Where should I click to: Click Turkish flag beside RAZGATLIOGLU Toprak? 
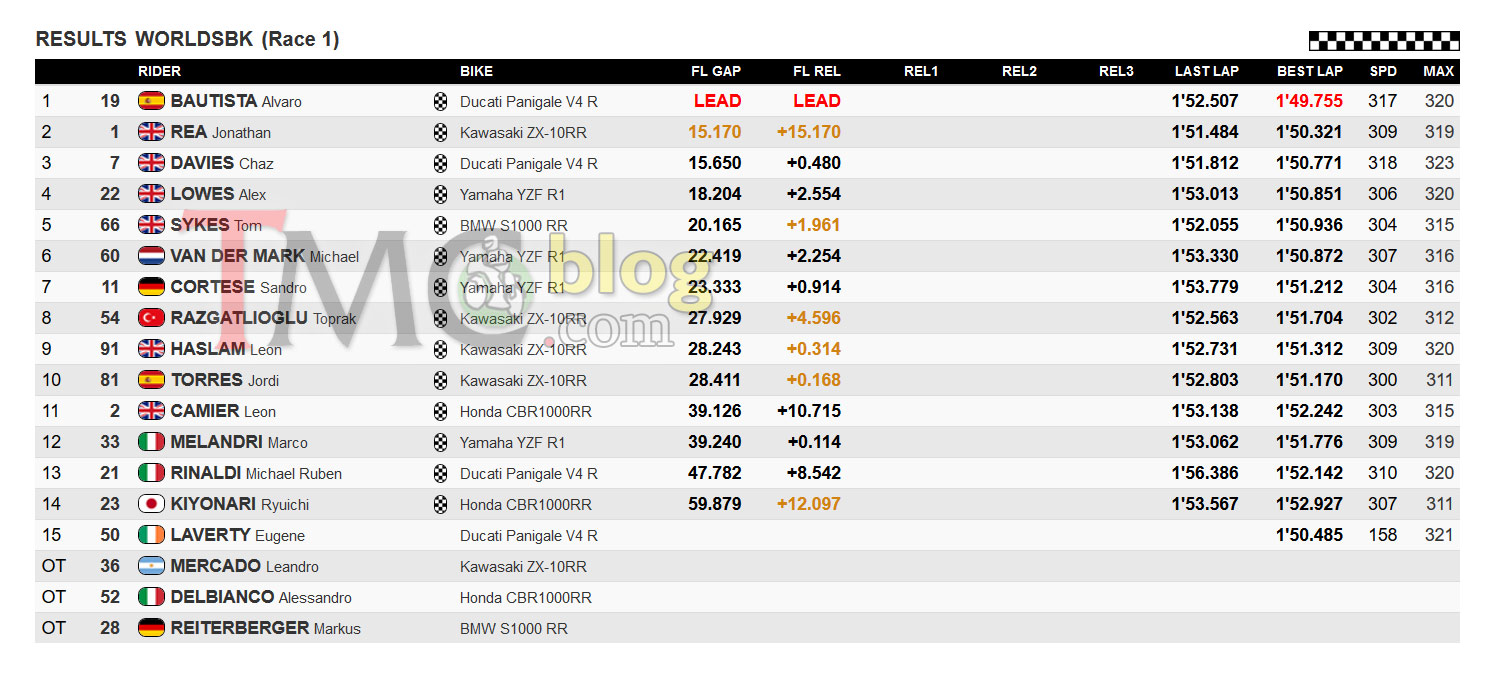pyautogui.click(x=151, y=318)
